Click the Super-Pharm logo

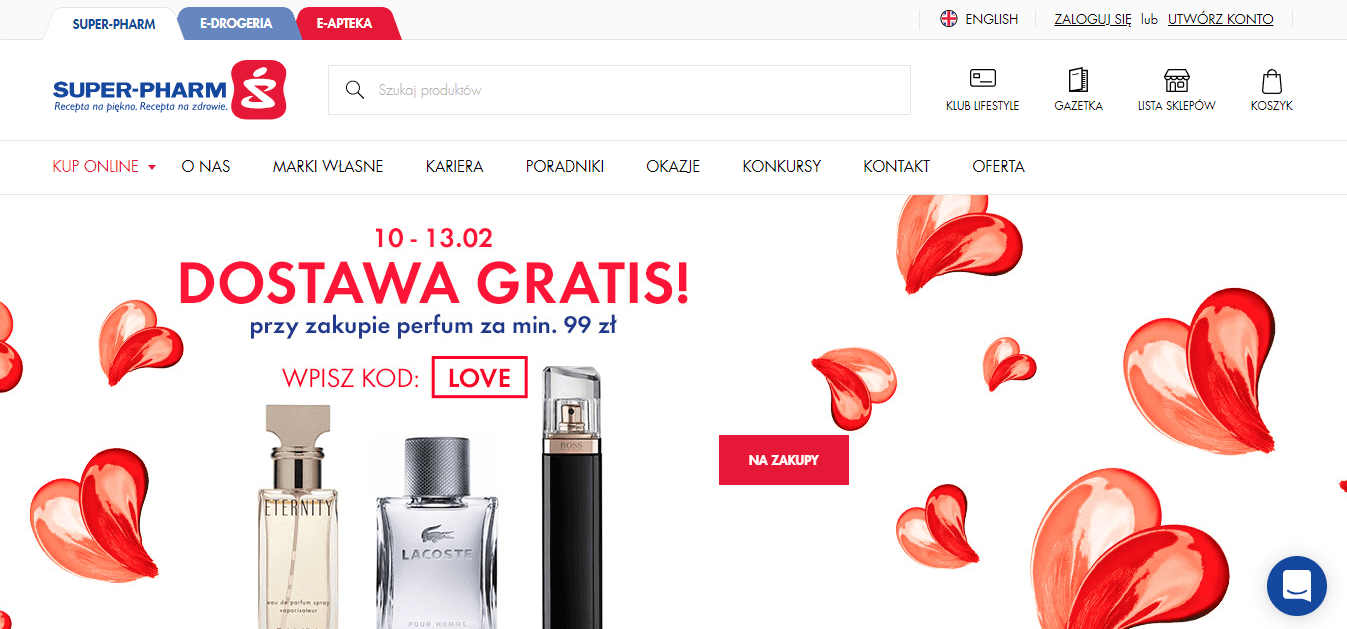[170, 90]
